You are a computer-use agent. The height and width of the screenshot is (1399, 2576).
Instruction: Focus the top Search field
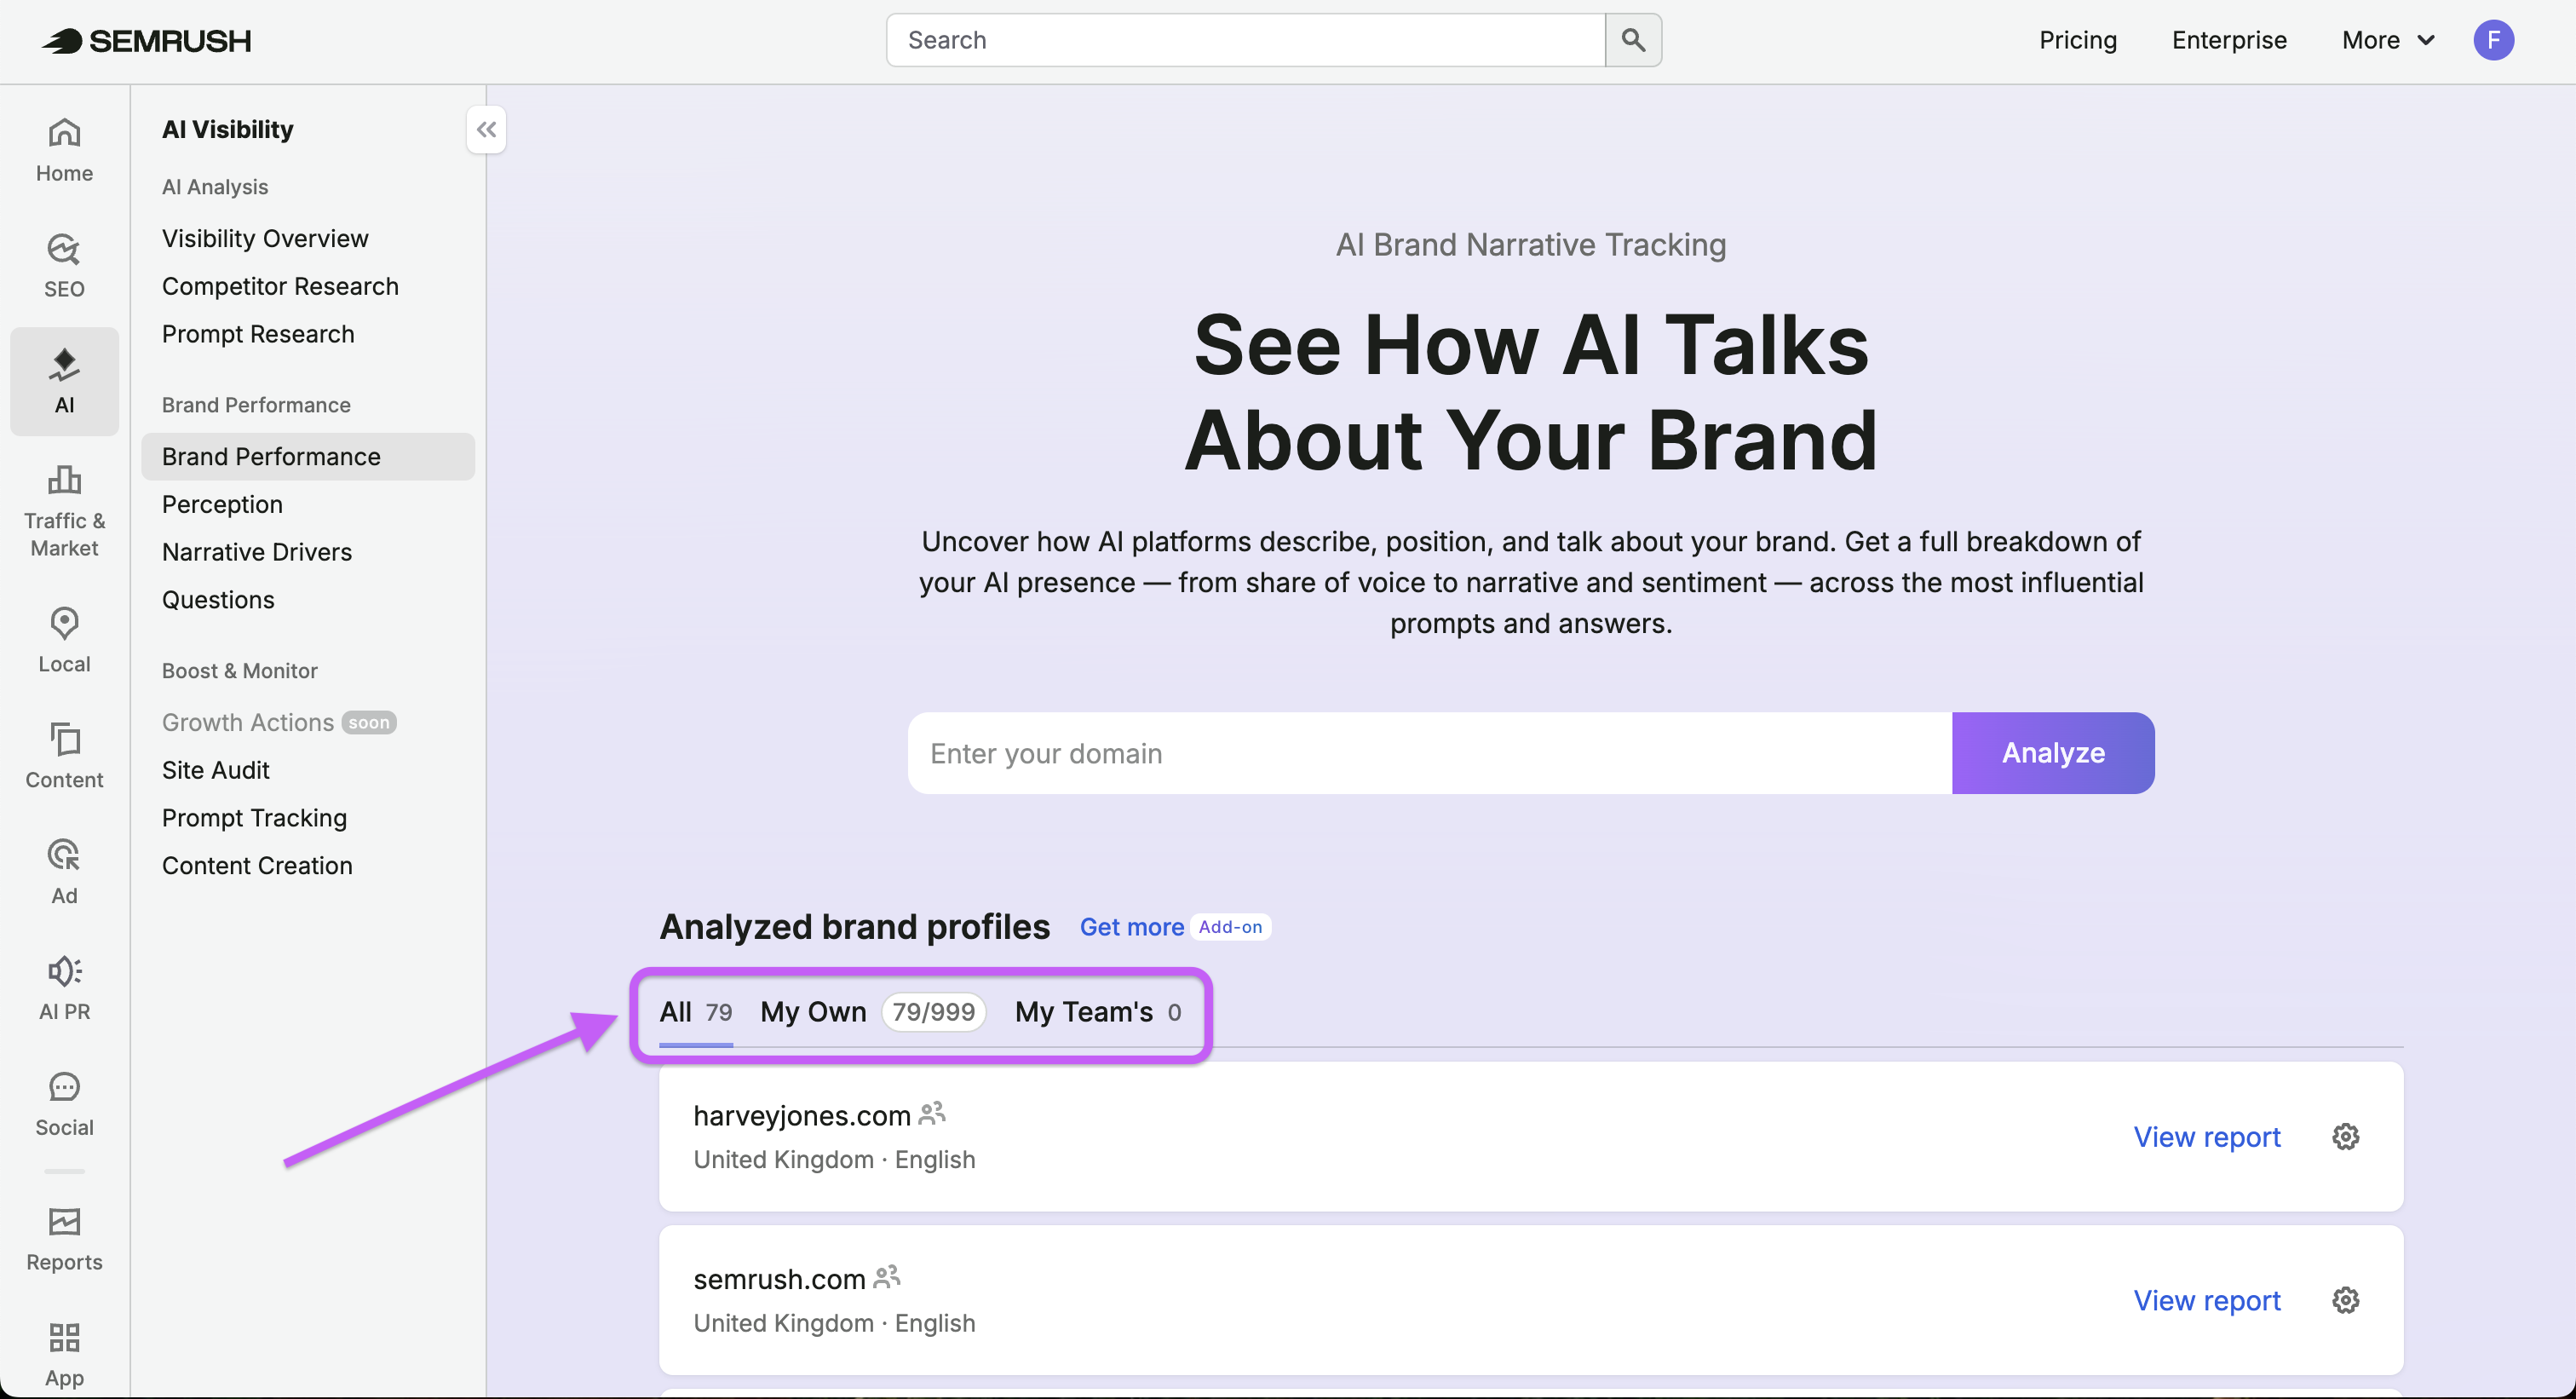(x=1246, y=40)
